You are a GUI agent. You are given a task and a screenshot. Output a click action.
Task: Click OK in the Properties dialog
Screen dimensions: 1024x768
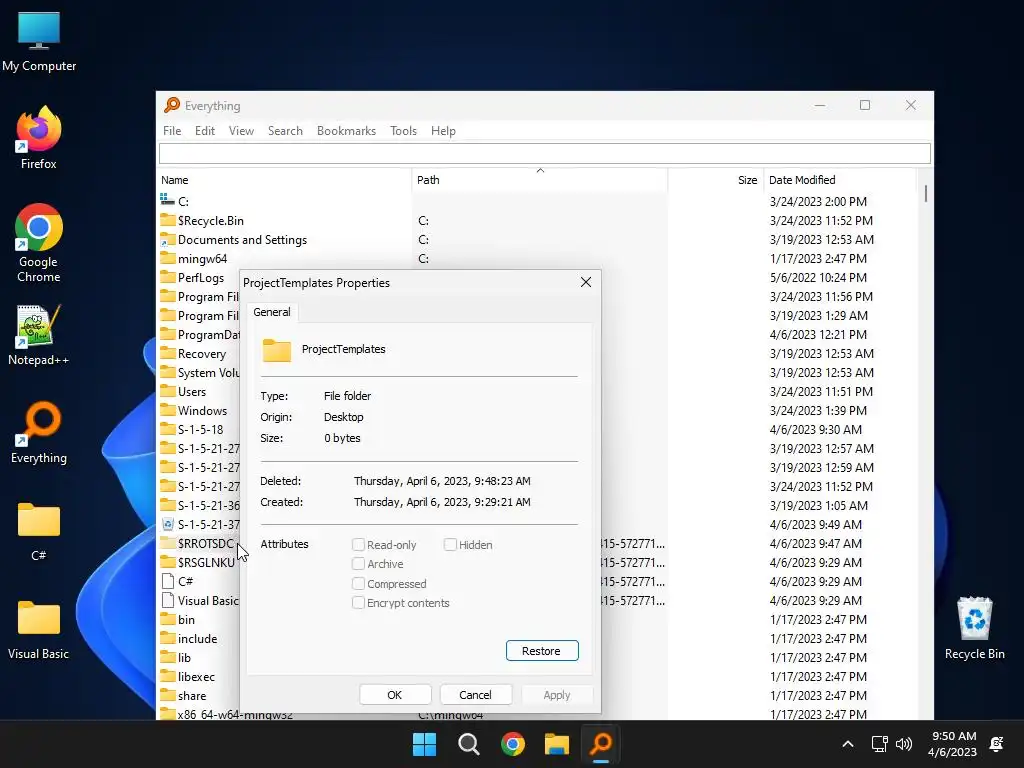[395, 695]
